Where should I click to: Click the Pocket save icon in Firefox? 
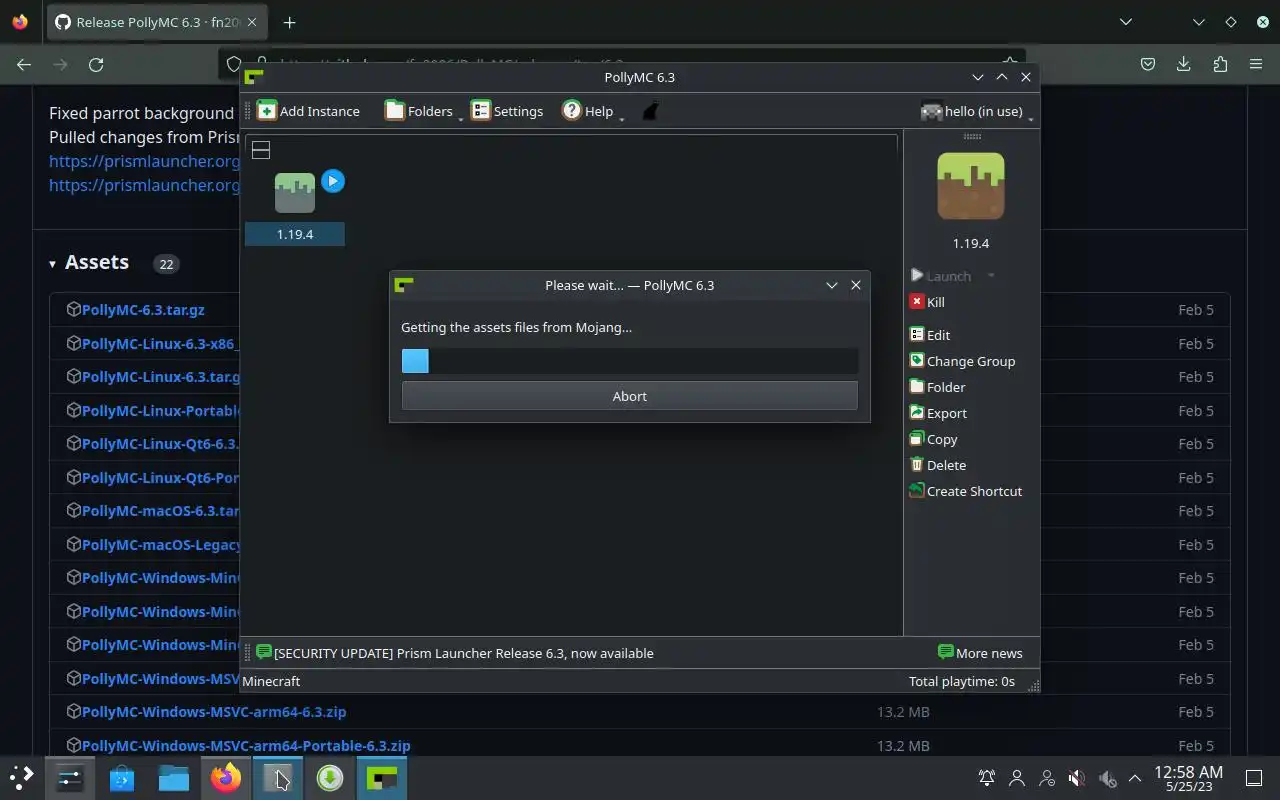coord(1148,64)
